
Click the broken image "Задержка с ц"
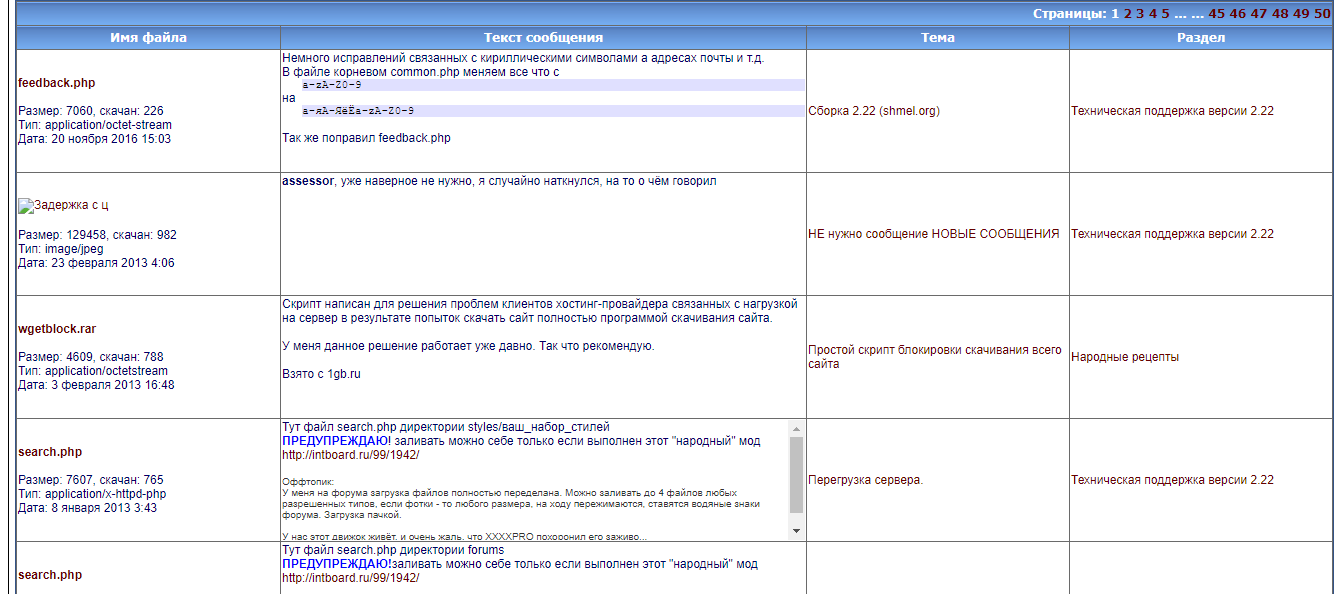[63, 205]
